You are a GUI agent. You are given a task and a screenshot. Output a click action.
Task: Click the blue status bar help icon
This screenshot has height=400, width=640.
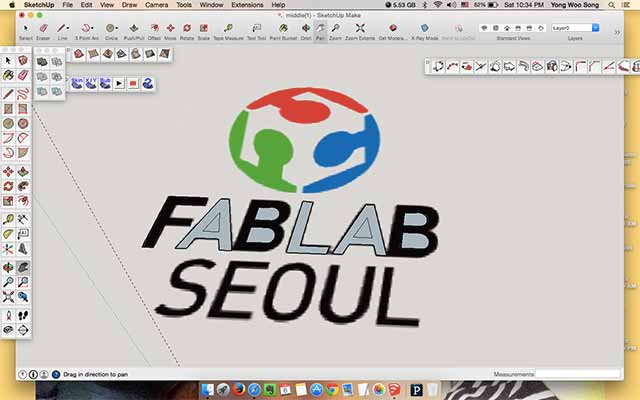click(56, 374)
